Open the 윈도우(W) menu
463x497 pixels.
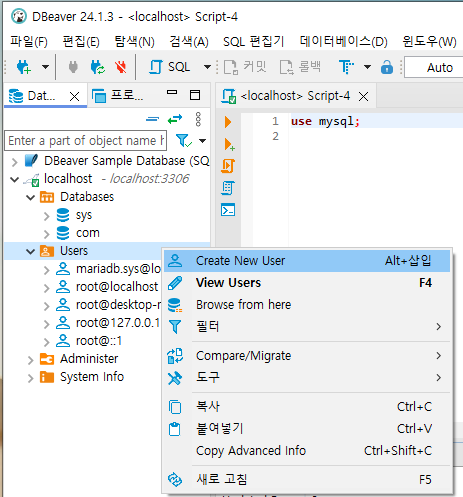click(x=429, y=42)
